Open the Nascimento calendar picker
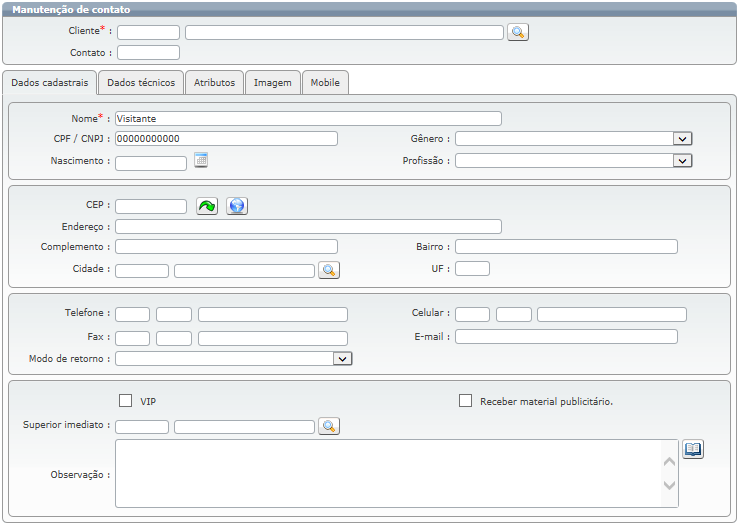739x525 pixels. (x=200, y=160)
